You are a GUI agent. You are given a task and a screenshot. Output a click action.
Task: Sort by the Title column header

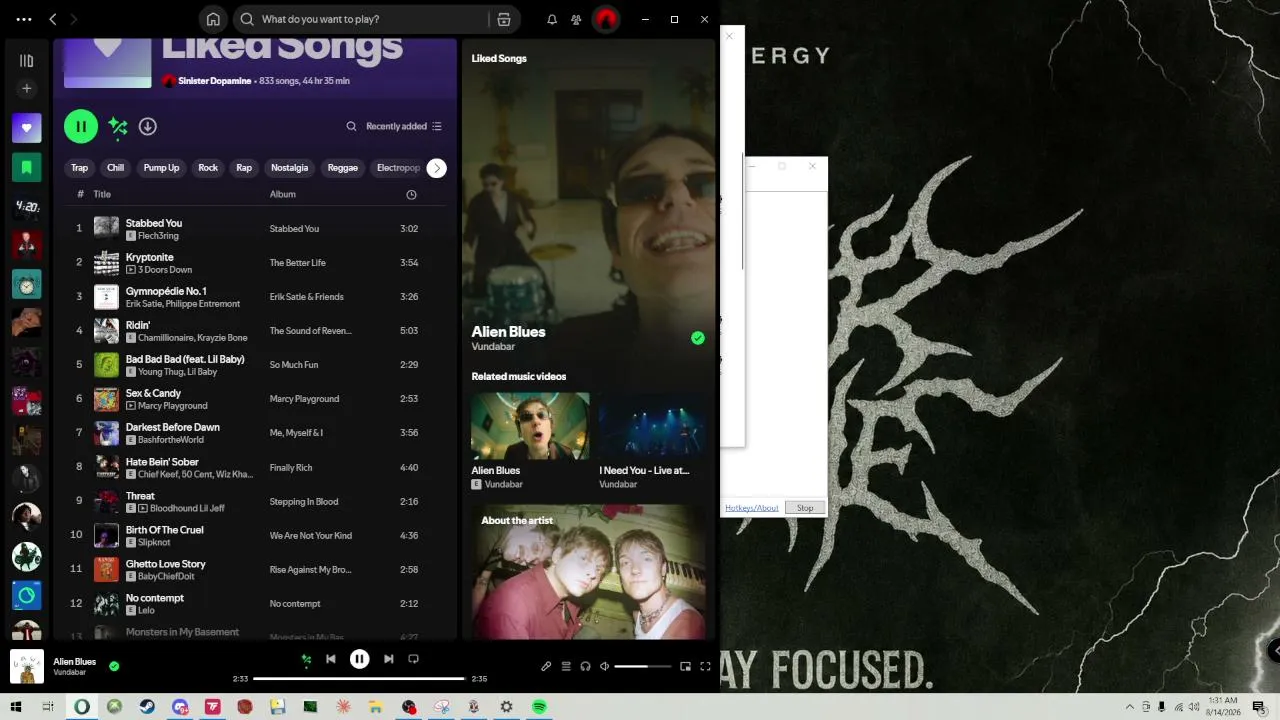(102, 194)
